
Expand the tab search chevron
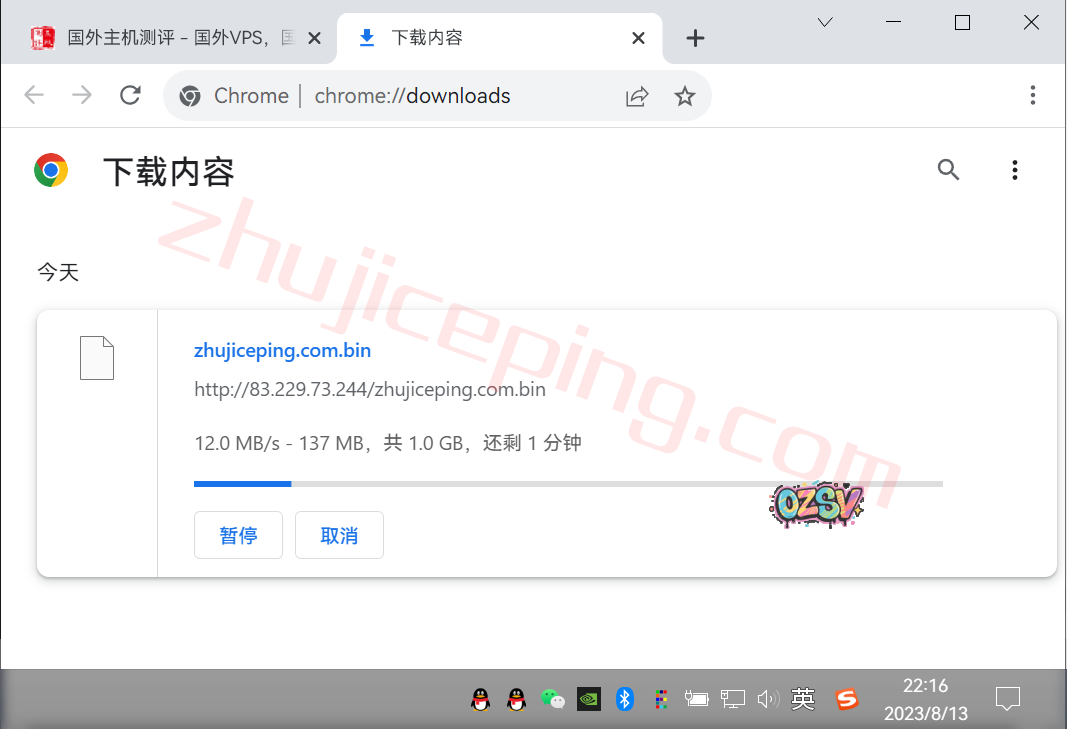tap(825, 22)
